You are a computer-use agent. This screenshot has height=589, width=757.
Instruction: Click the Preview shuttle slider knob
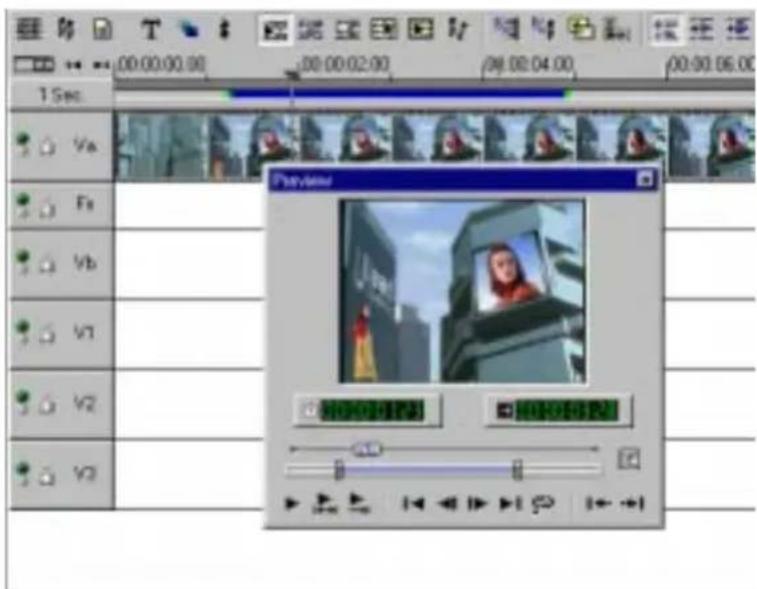(x=367, y=449)
